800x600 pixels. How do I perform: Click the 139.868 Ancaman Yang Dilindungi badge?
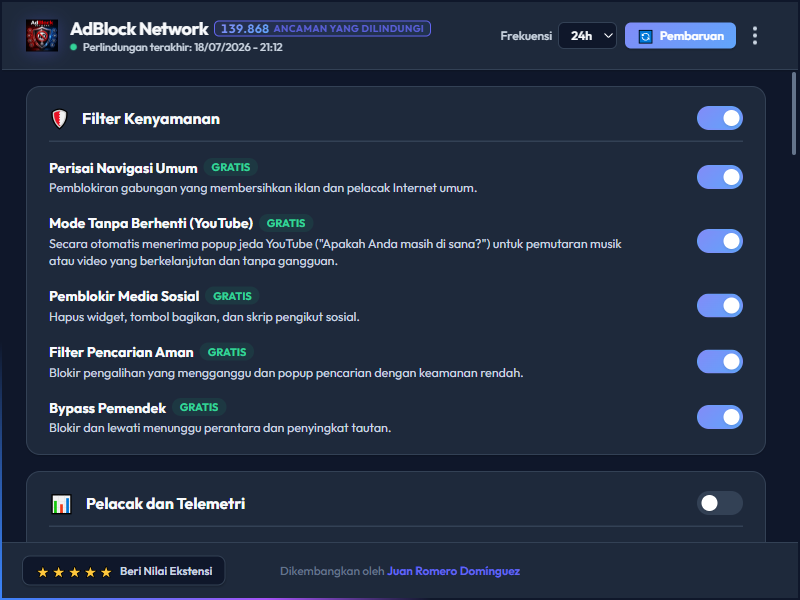322,29
